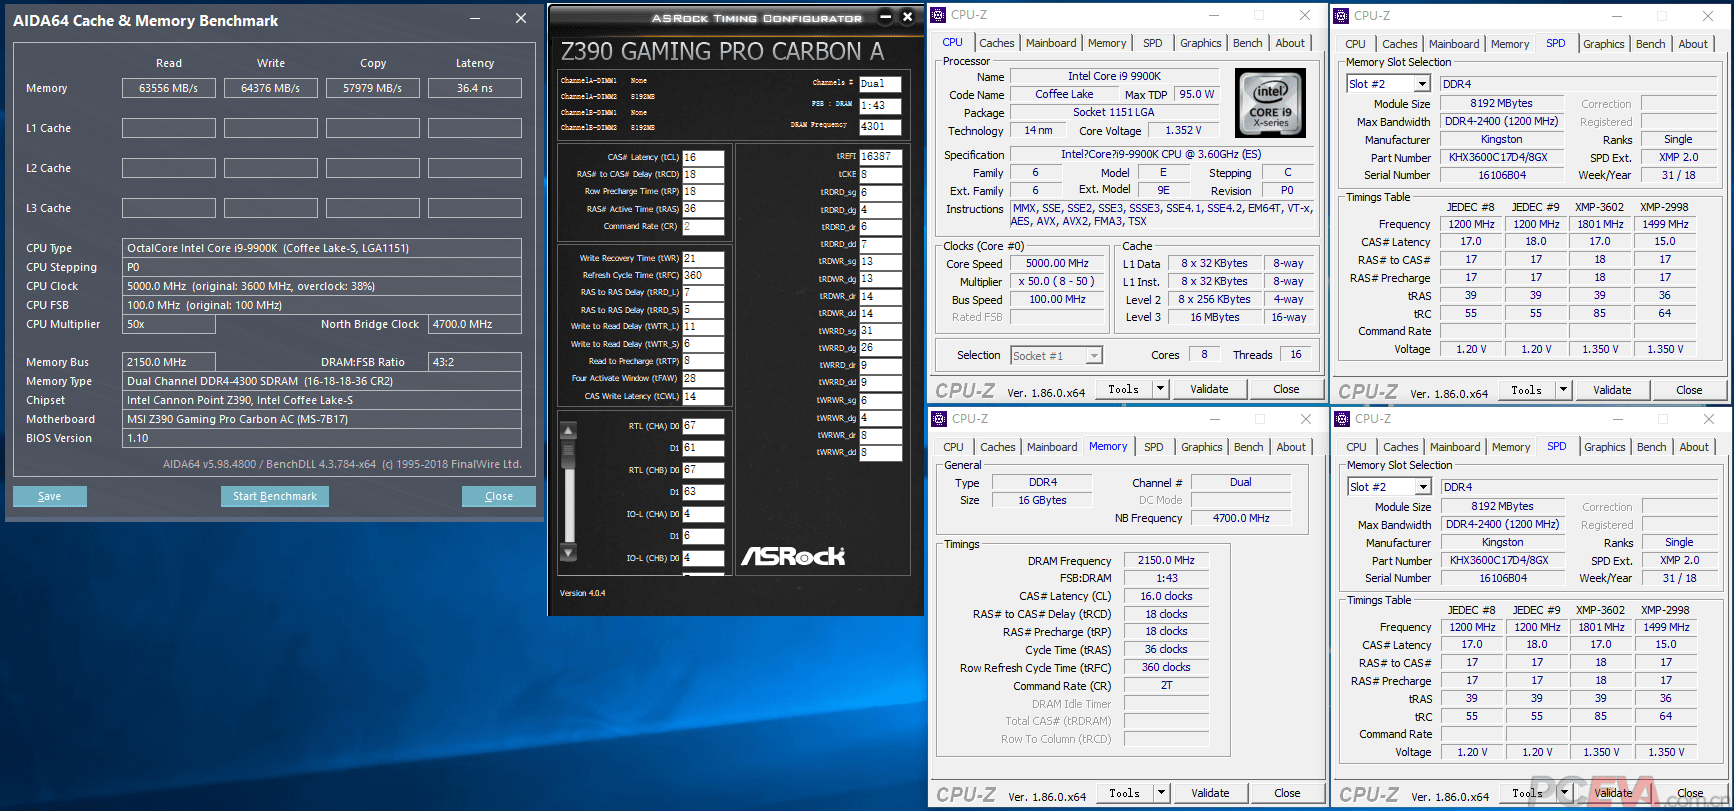Click the scroll down arrow in ASRock Timing Configurator

point(569,553)
